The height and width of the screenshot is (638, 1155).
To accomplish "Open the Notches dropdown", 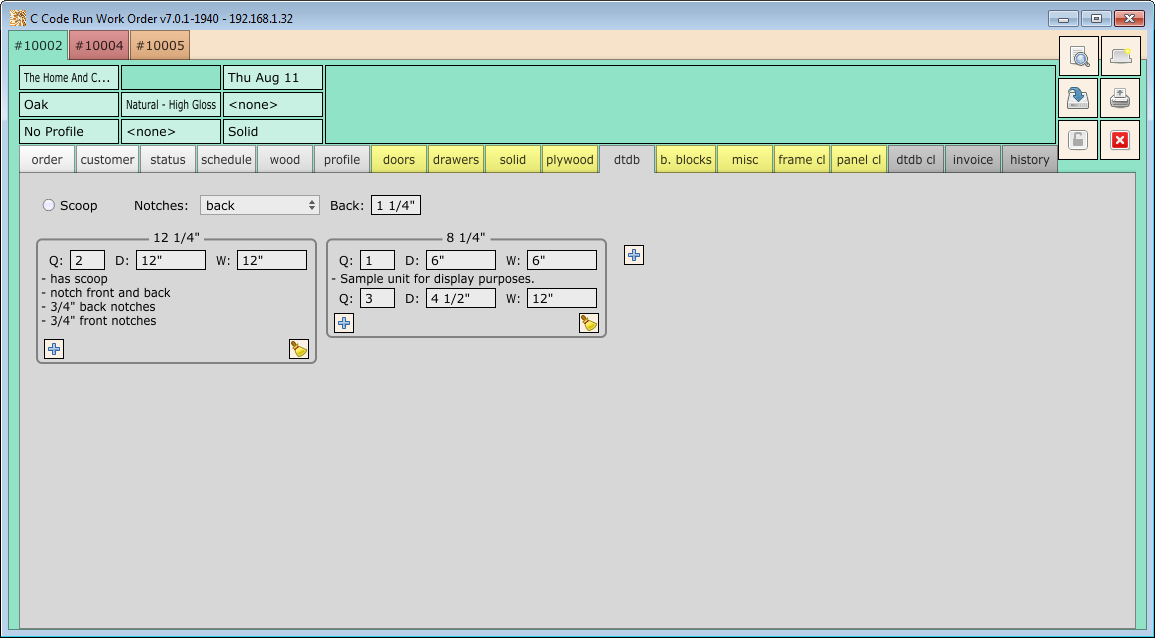I will click(259, 205).
